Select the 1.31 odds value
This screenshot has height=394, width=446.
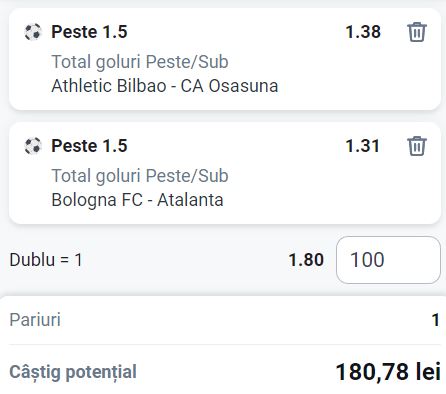point(363,146)
